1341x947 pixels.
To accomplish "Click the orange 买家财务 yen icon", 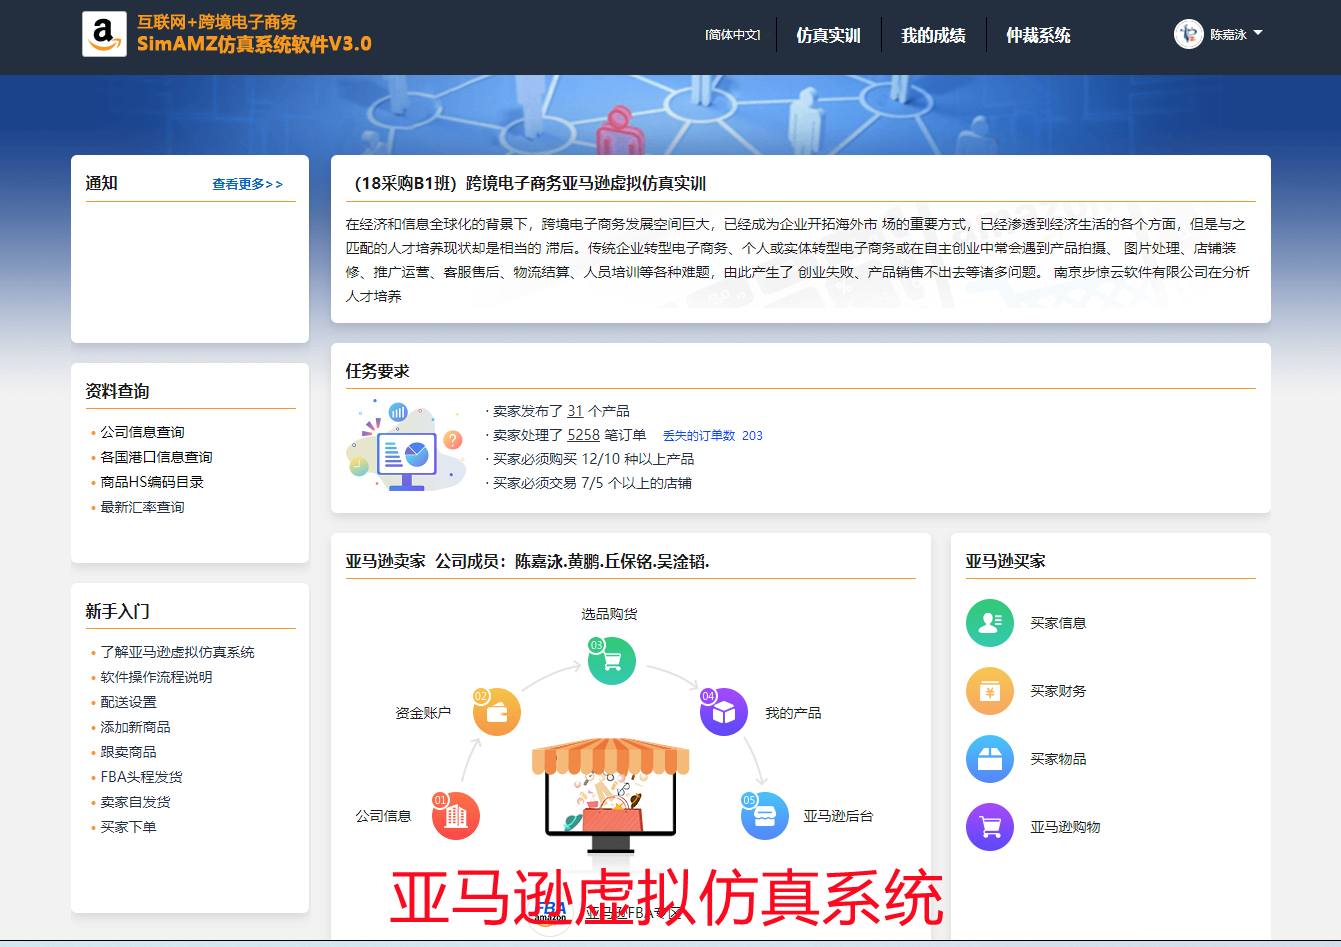I will click(x=990, y=691).
